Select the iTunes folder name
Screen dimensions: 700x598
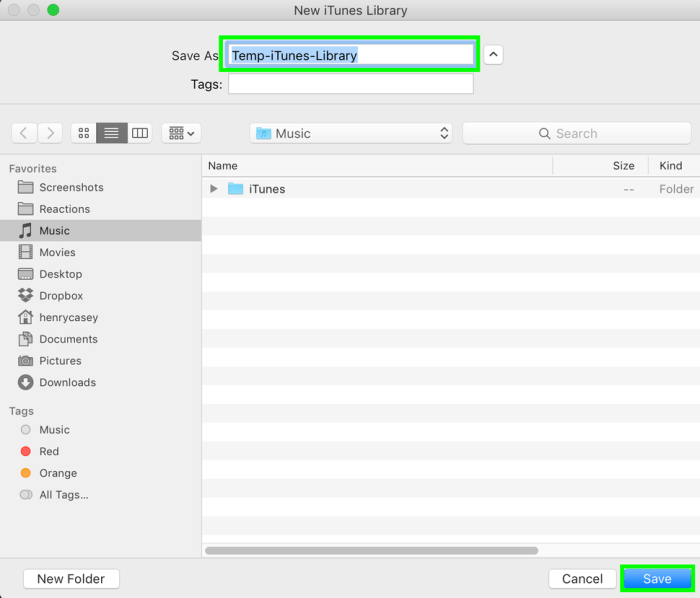[x=267, y=189]
